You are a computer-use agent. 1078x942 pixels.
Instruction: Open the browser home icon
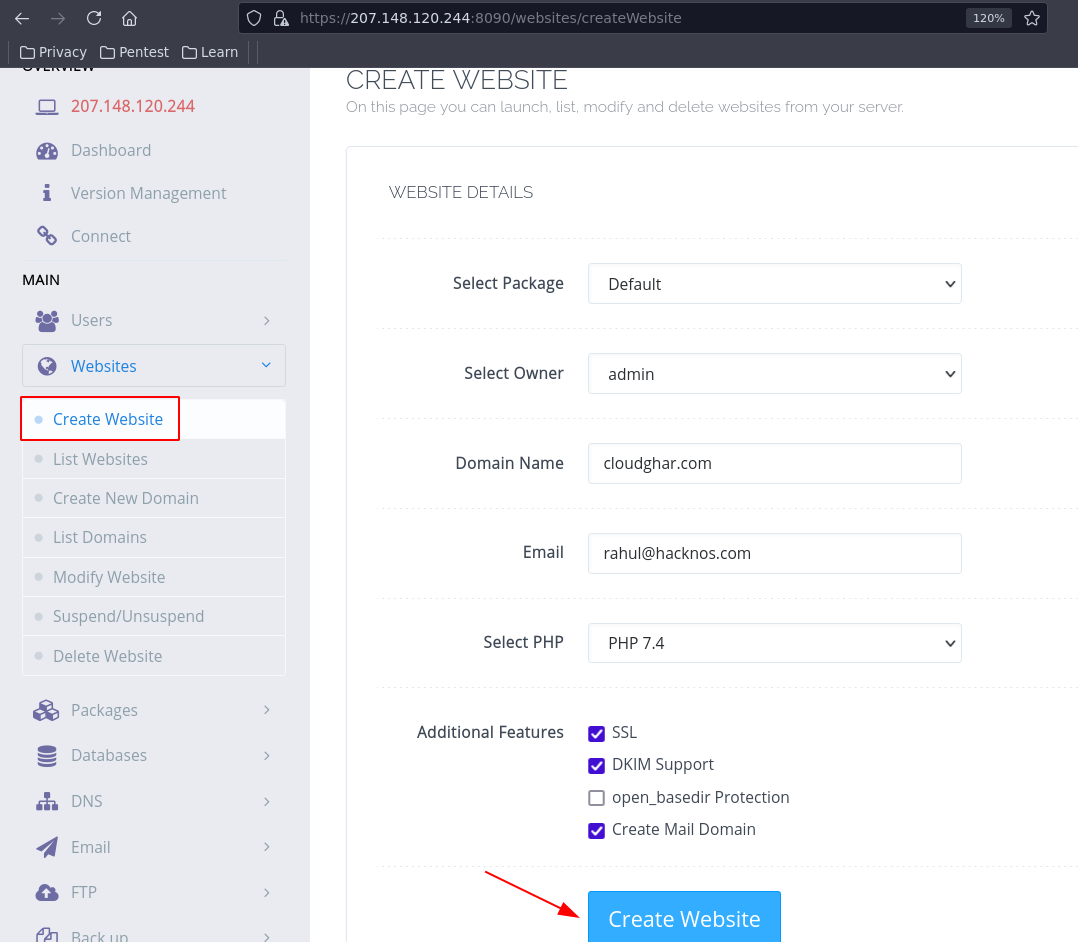tap(129, 19)
